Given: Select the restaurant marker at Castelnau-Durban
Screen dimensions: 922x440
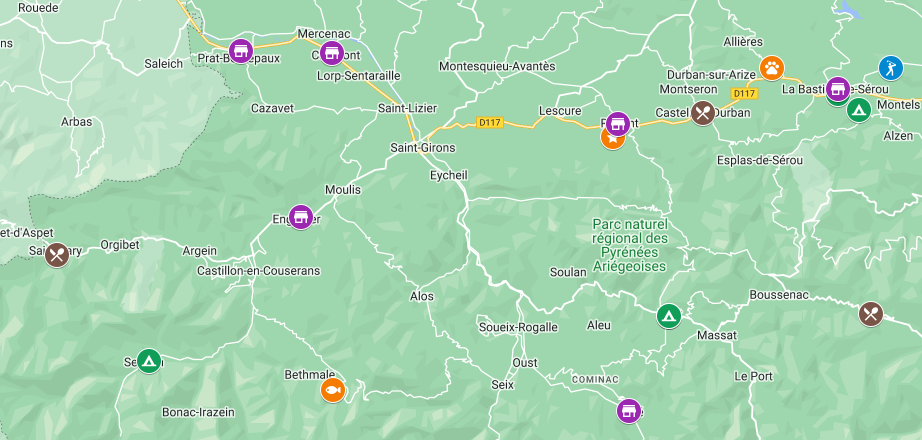Looking at the screenshot, I should (x=703, y=113).
